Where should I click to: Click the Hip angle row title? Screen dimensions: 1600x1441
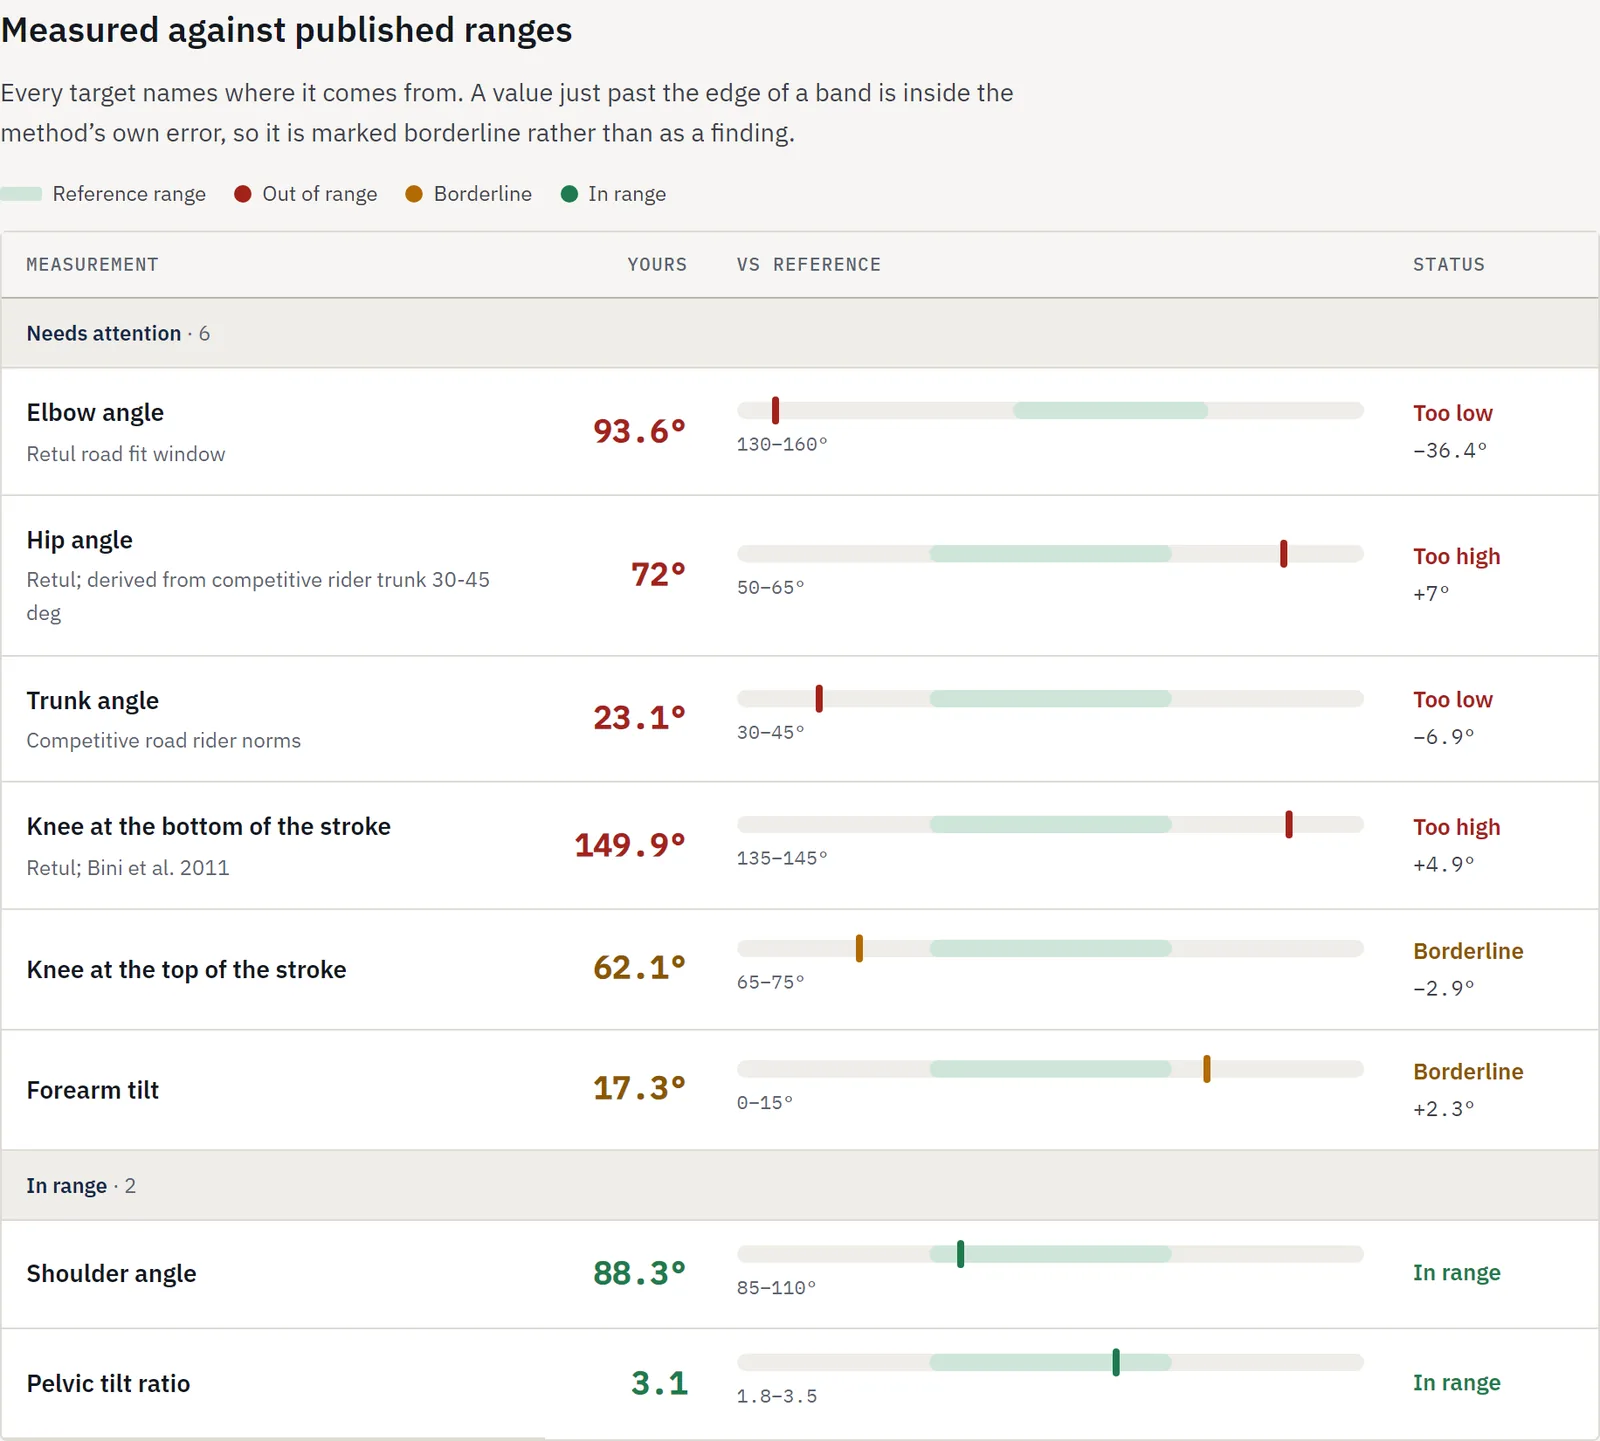pyautogui.click(x=80, y=540)
